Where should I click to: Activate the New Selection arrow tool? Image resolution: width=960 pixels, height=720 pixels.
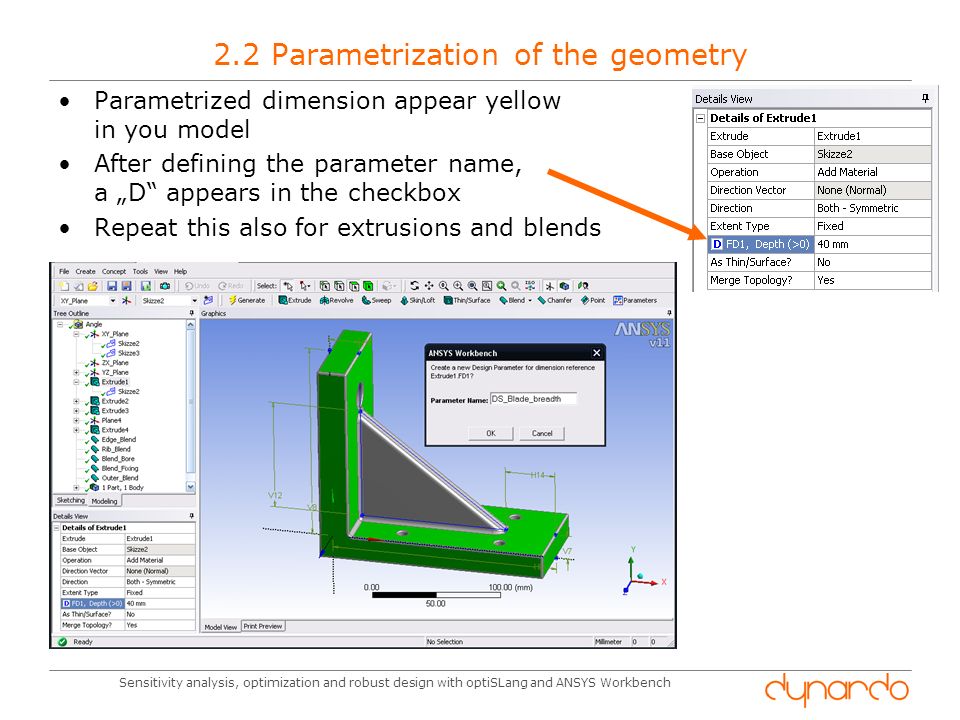288,286
